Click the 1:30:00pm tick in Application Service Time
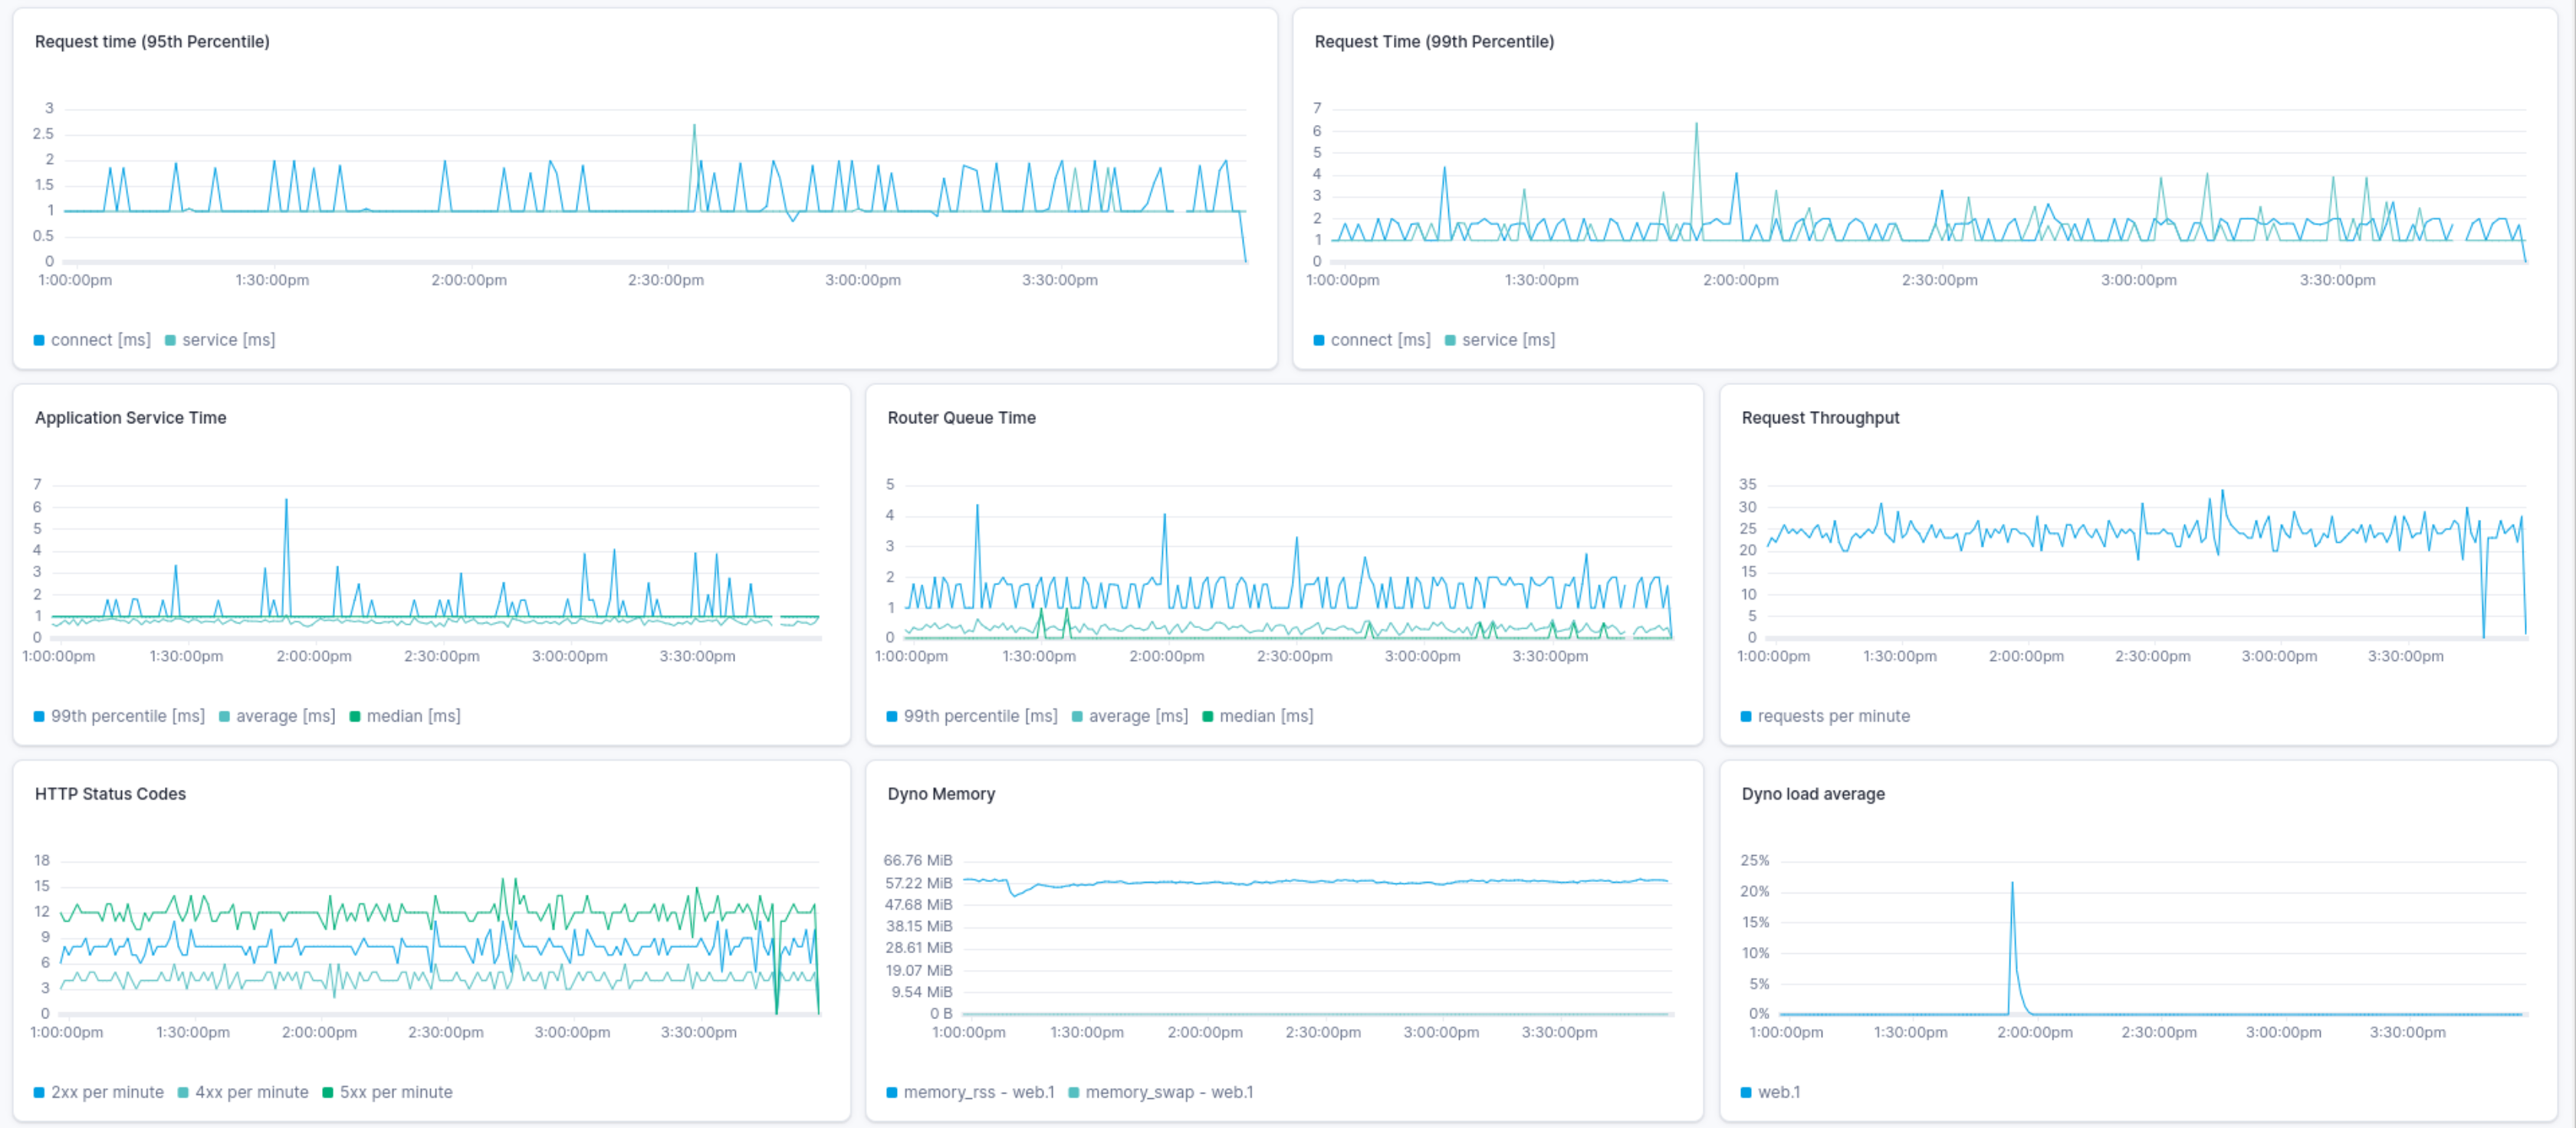Viewport: 2576px width, 1128px height. click(186, 656)
